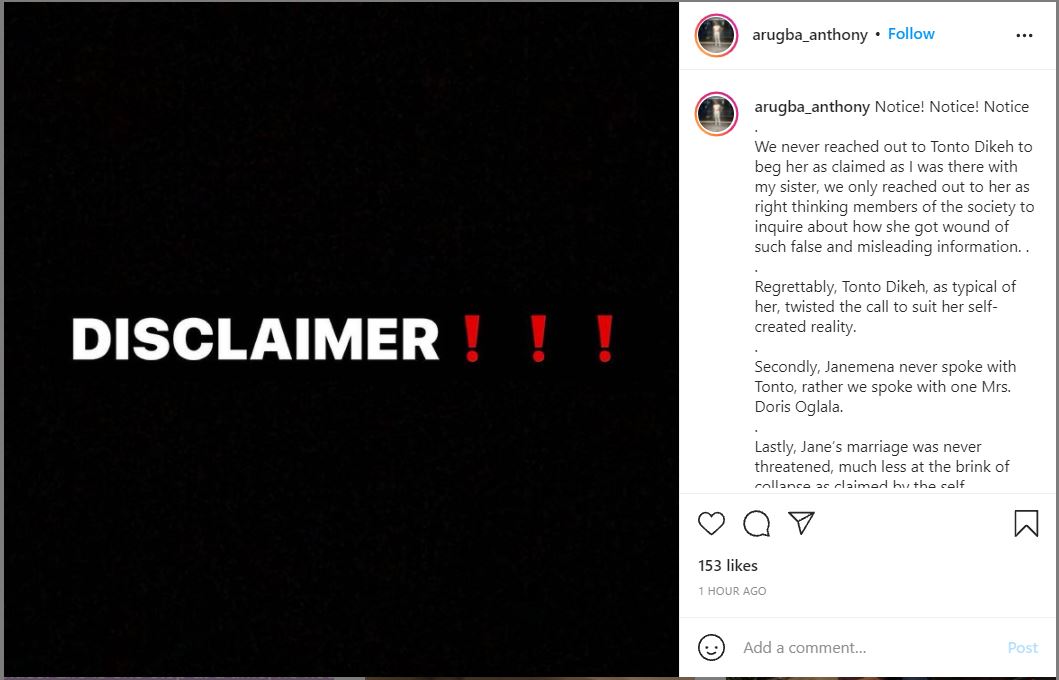
Task: Click the arugba_anthony username in the caption
Action: pyautogui.click(x=812, y=107)
